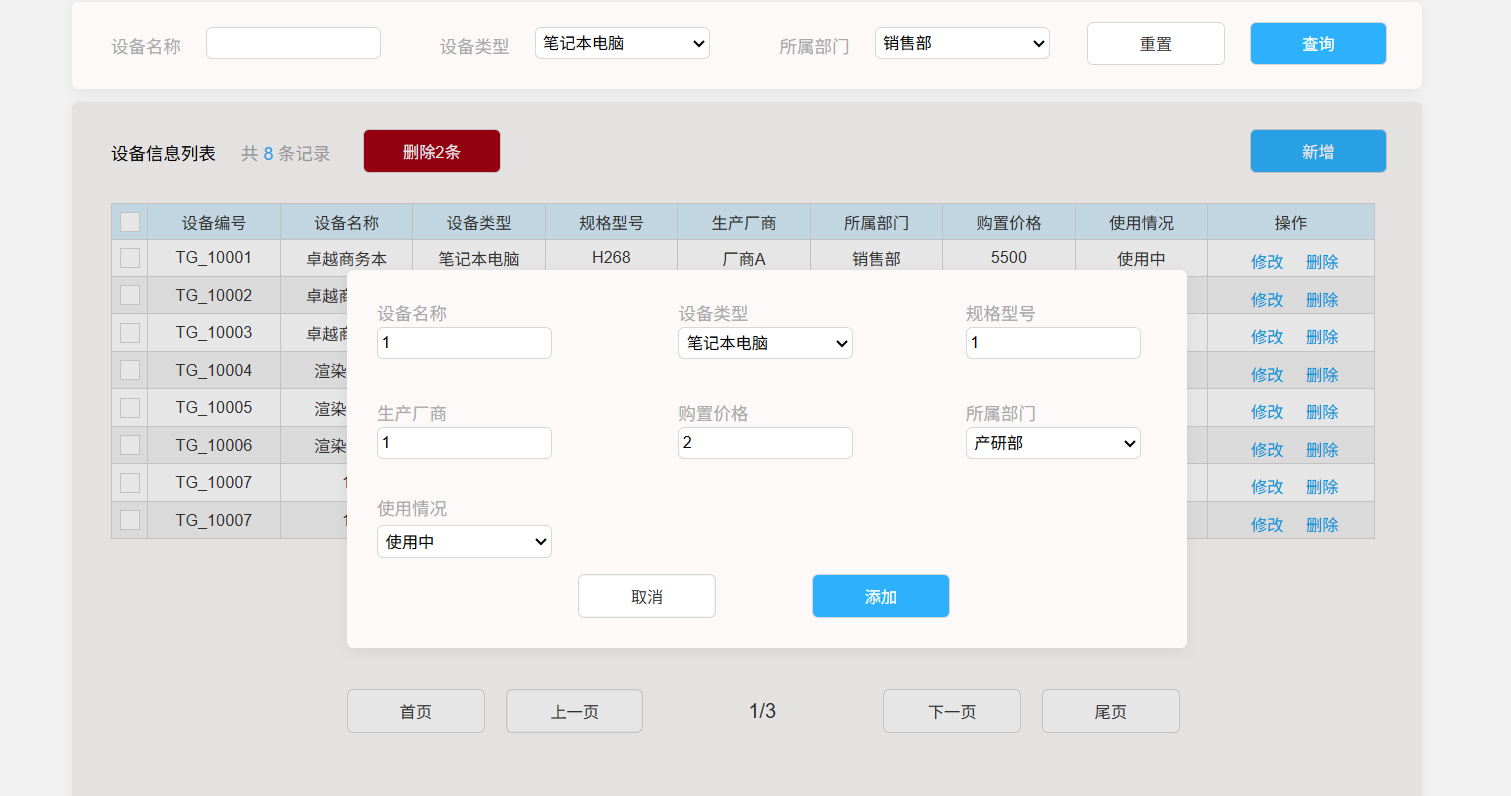Mark the checkbox for TG_10006
The height and width of the screenshot is (796, 1511).
tap(130, 445)
